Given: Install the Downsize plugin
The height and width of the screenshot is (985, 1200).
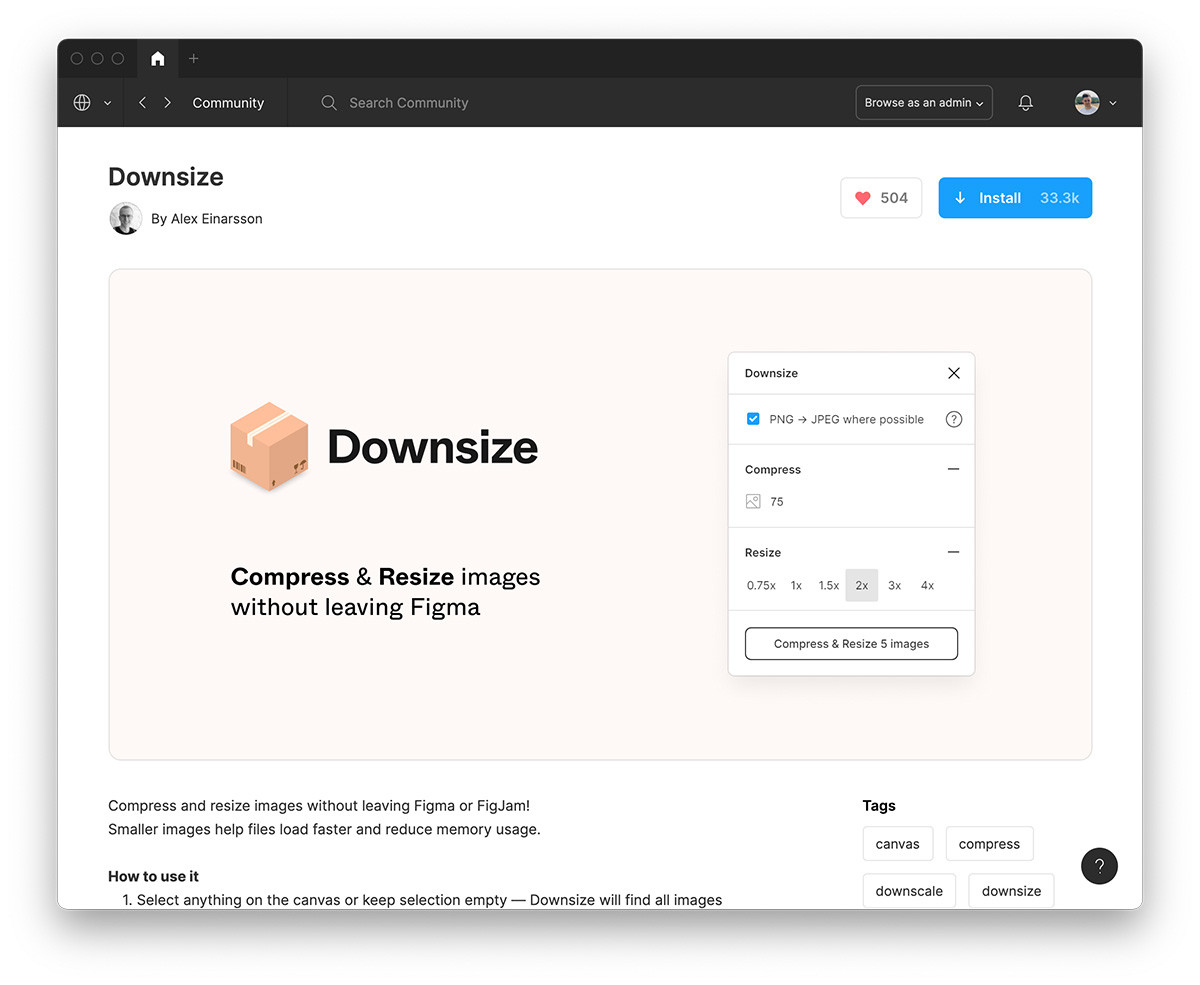Looking at the screenshot, I should [x=1014, y=198].
